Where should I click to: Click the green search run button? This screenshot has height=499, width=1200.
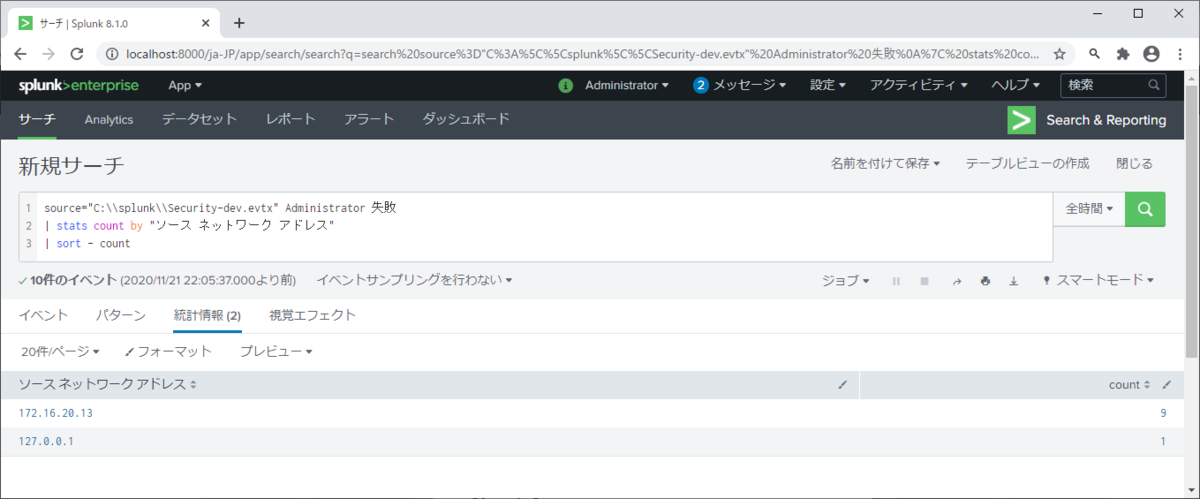pos(1145,209)
